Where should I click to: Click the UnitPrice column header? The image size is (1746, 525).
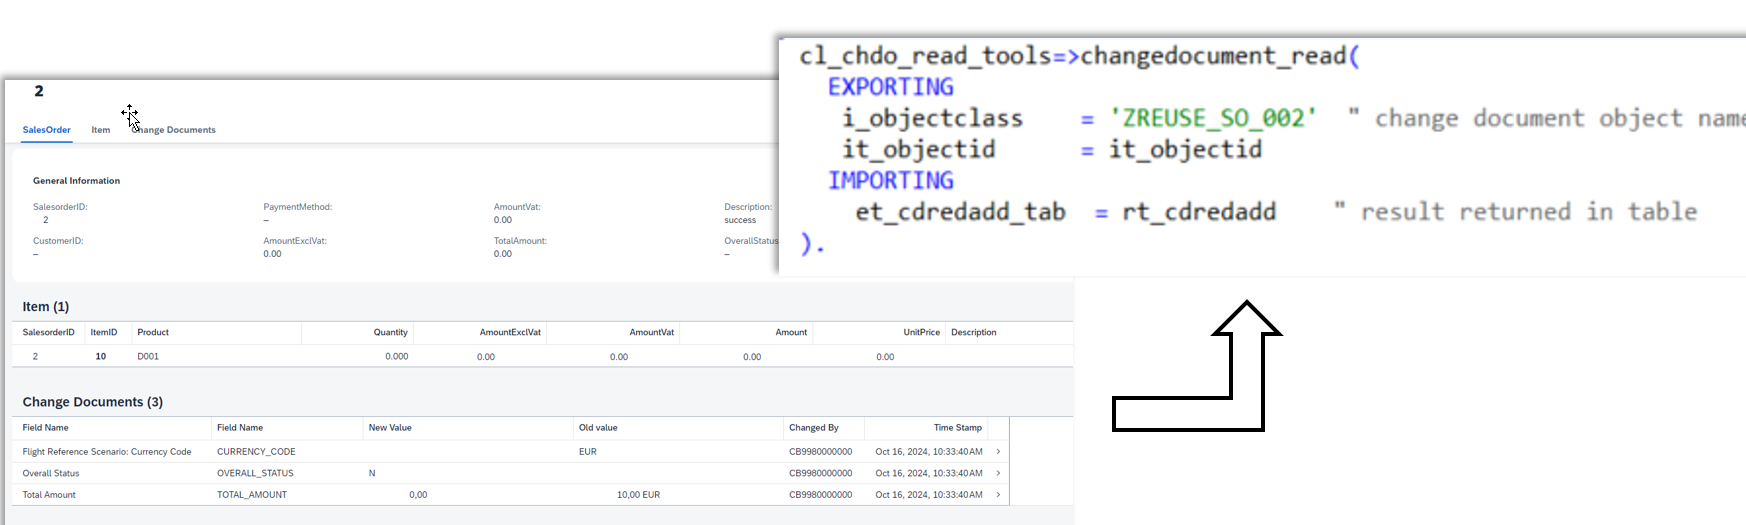point(922,332)
